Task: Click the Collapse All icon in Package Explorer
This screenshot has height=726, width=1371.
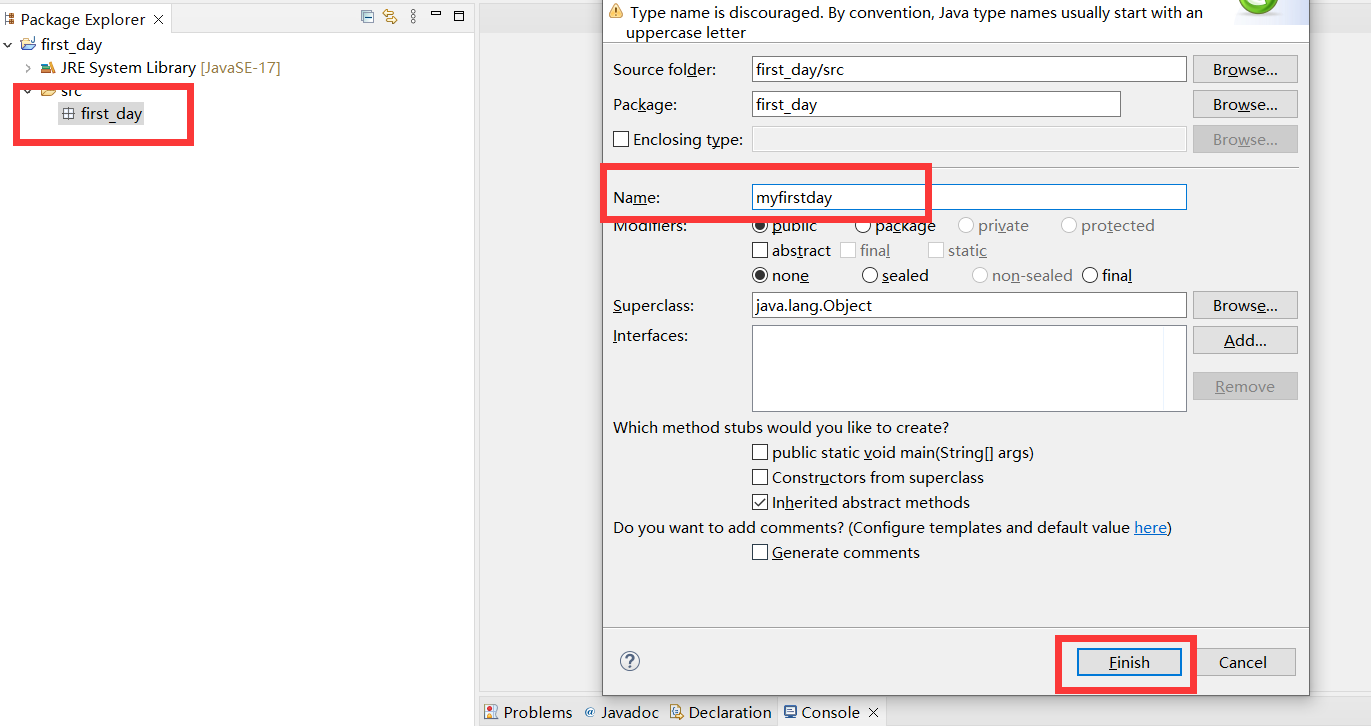Action: tap(367, 16)
